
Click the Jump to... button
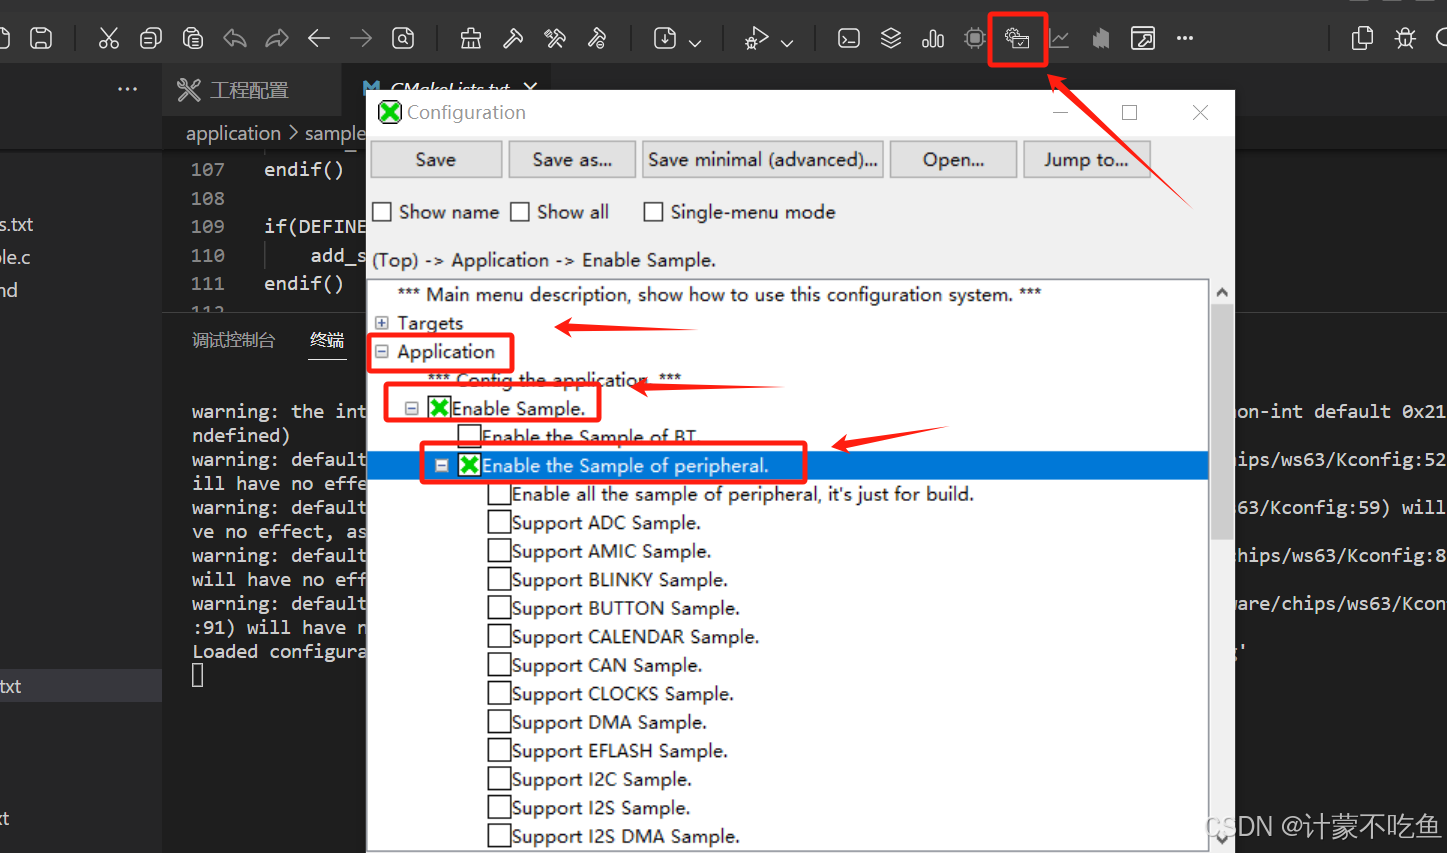tap(1086, 159)
